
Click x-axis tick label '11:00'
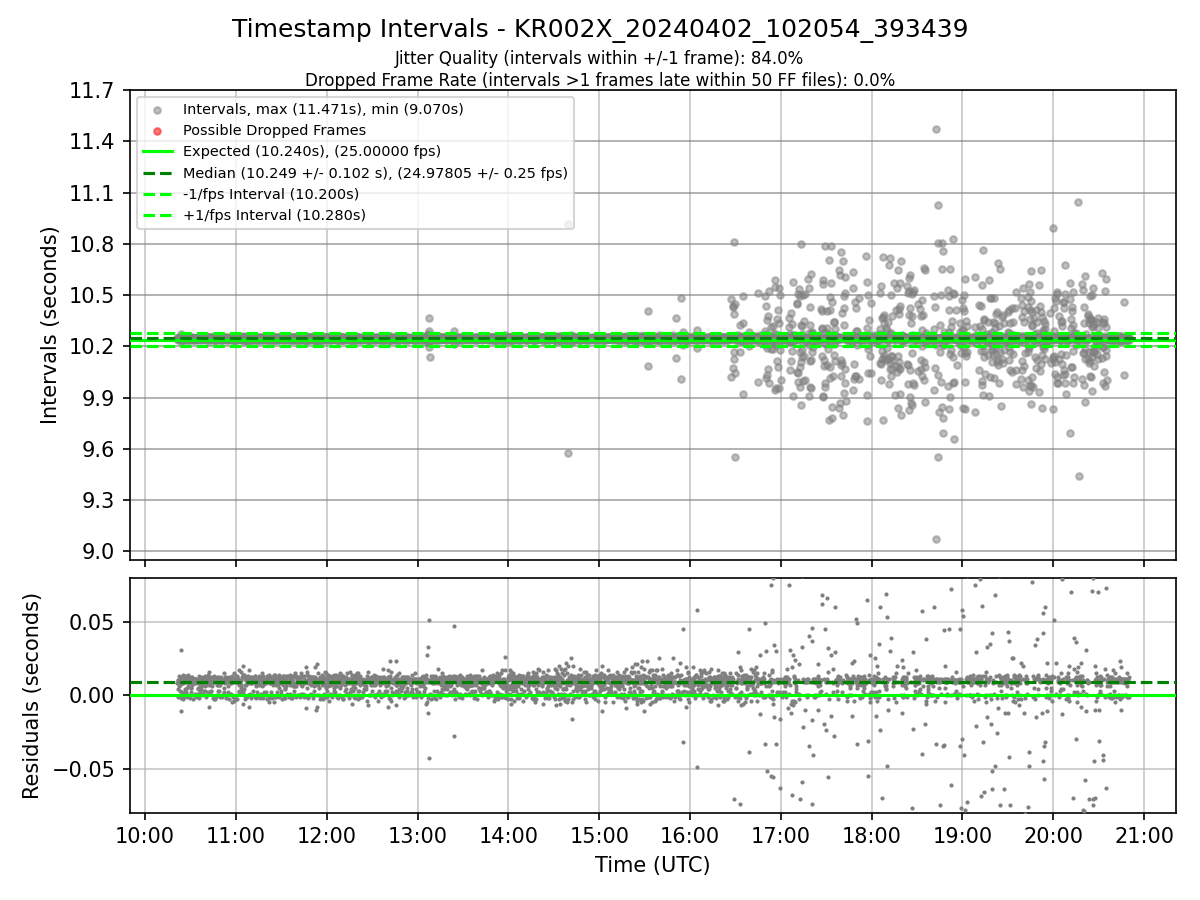pos(236,835)
